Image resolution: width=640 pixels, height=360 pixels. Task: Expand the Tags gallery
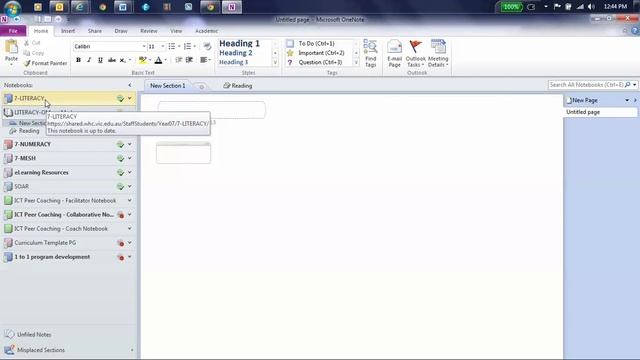pyautogui.click(x=356, y=62)
